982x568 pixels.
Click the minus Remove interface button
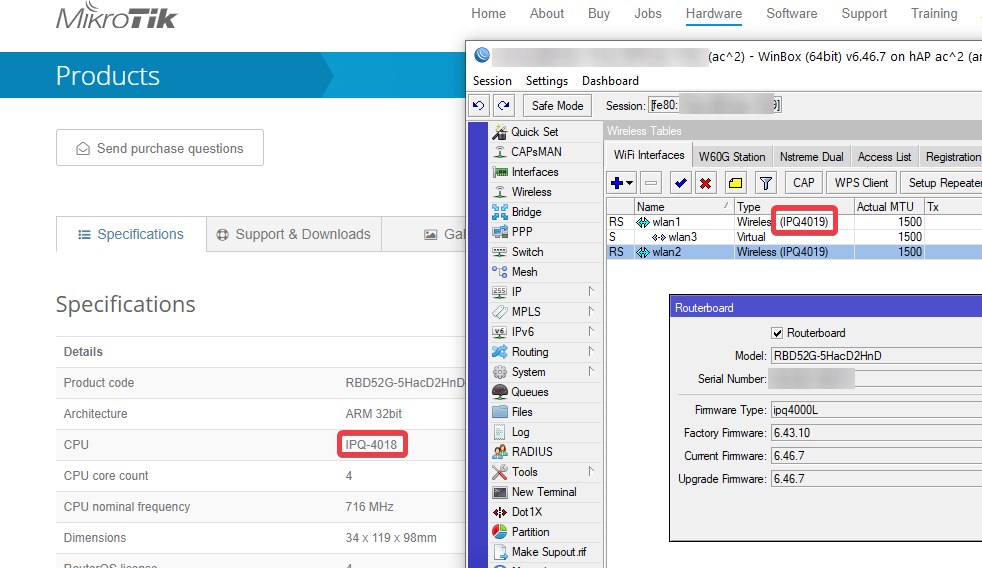click(x=651, y=183)
